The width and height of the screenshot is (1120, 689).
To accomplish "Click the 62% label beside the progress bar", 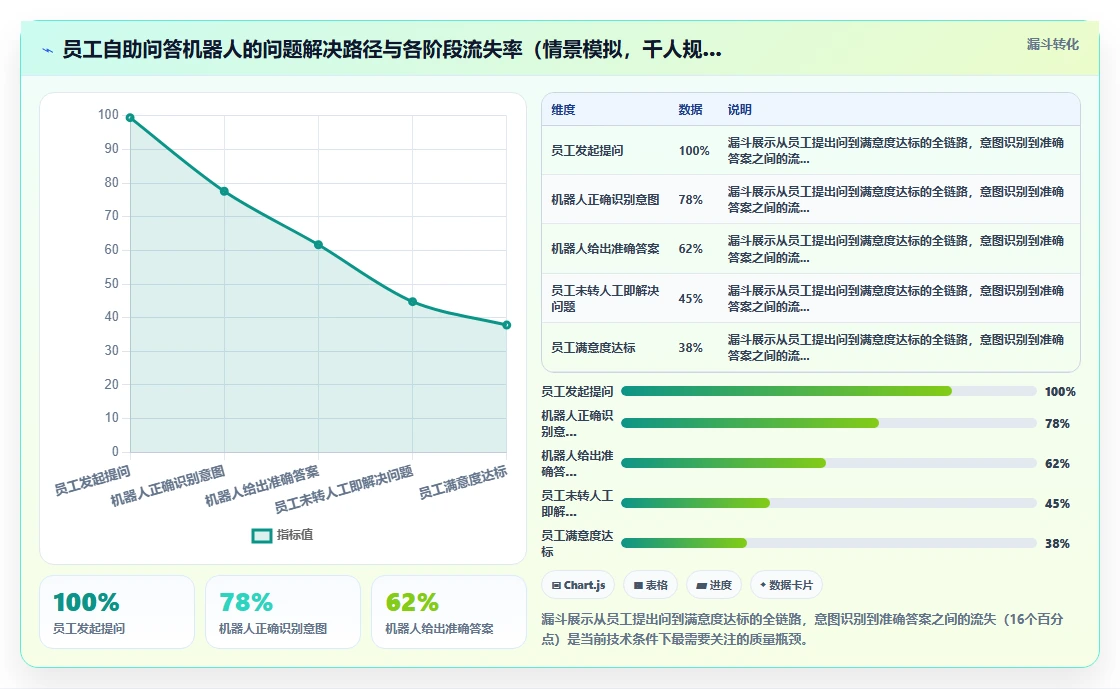I will point(1057,463).
